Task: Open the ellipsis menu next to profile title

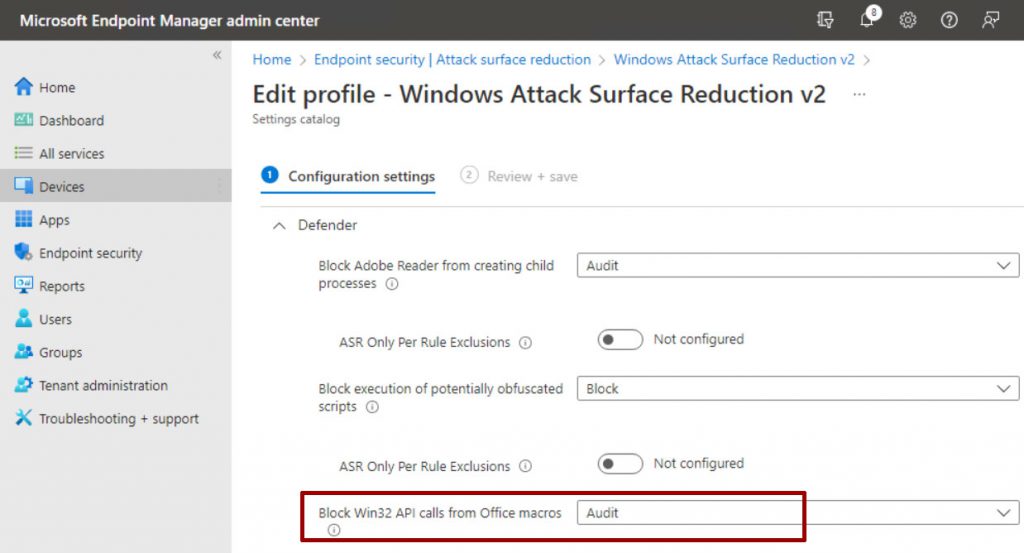Action: [x=859, y=95]
